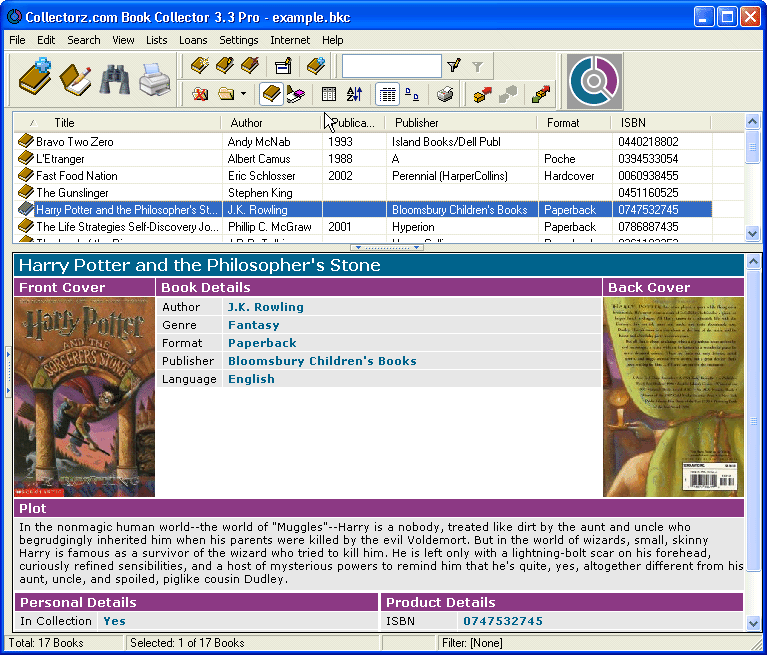The width and height of the screenshot is (767, 655).
Task: Sort the list by the Author column header
Action: (271, 123)
